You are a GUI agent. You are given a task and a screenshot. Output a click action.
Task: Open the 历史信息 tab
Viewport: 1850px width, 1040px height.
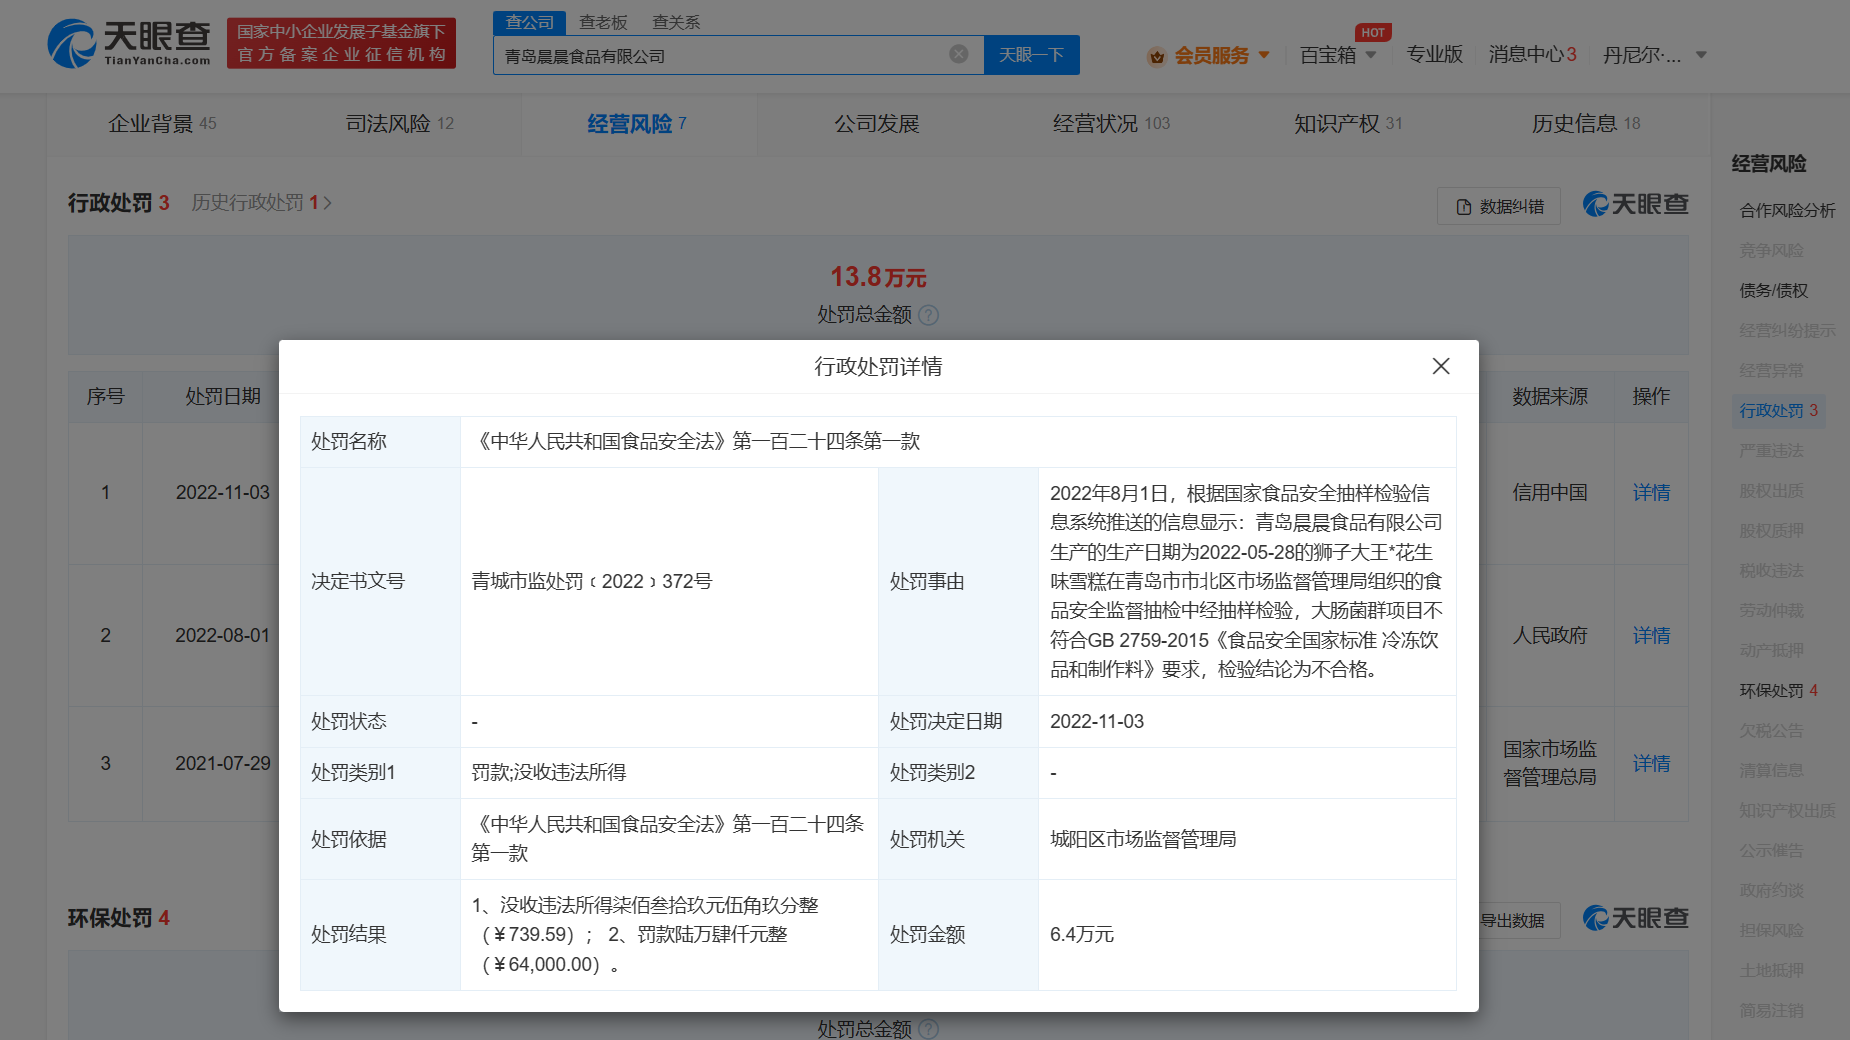point(1586,124)
